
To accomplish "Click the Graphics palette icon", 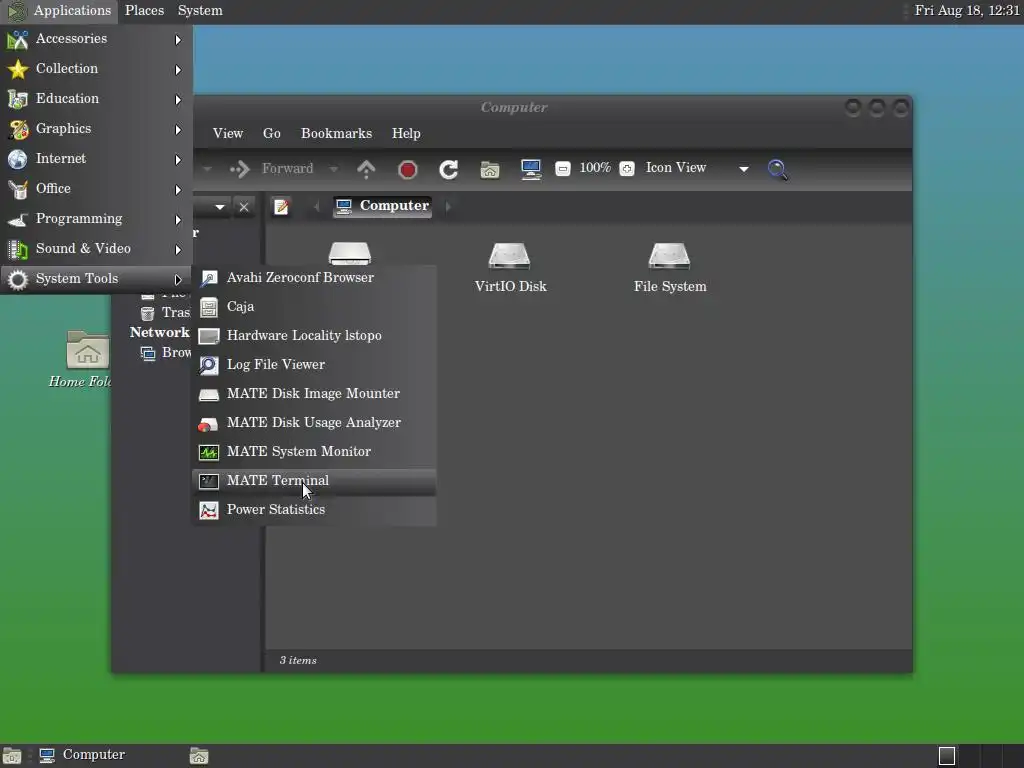I will (18, 129).
